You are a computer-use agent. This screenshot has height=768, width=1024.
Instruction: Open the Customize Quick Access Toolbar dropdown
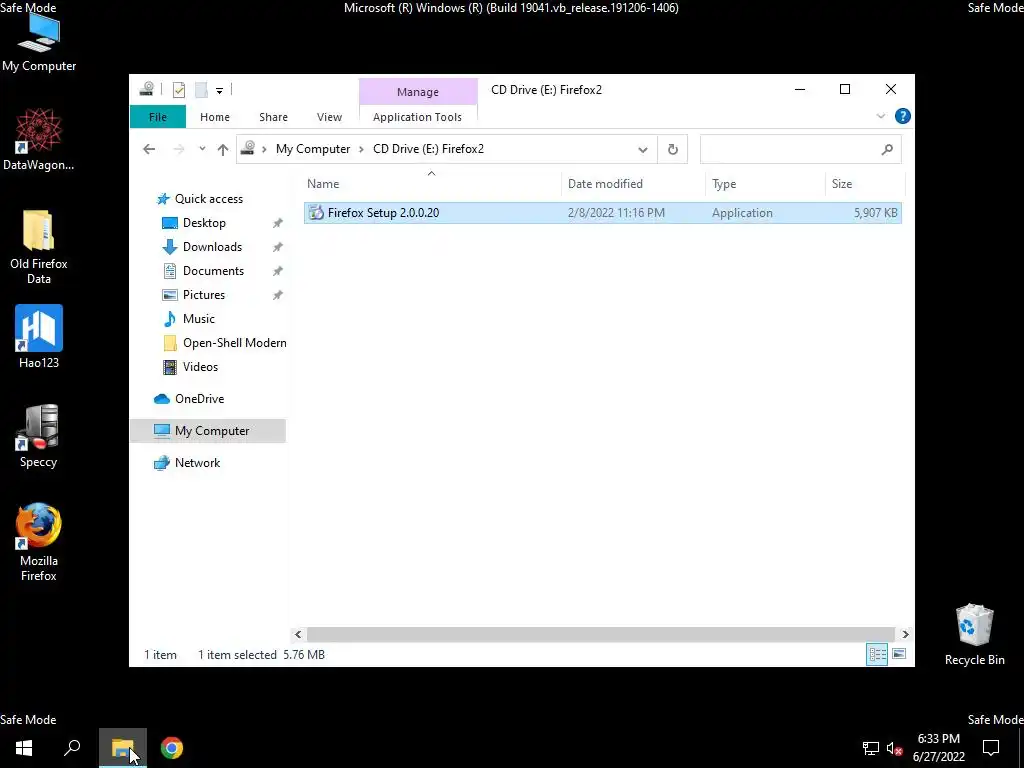pos(219,90)
